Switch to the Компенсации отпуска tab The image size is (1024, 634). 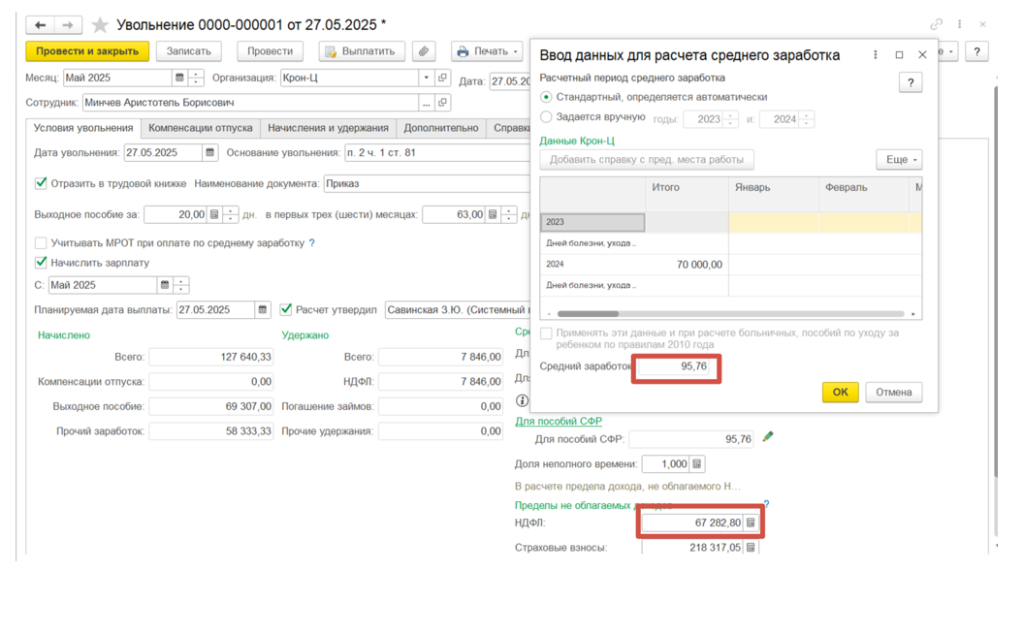(200, 128)
